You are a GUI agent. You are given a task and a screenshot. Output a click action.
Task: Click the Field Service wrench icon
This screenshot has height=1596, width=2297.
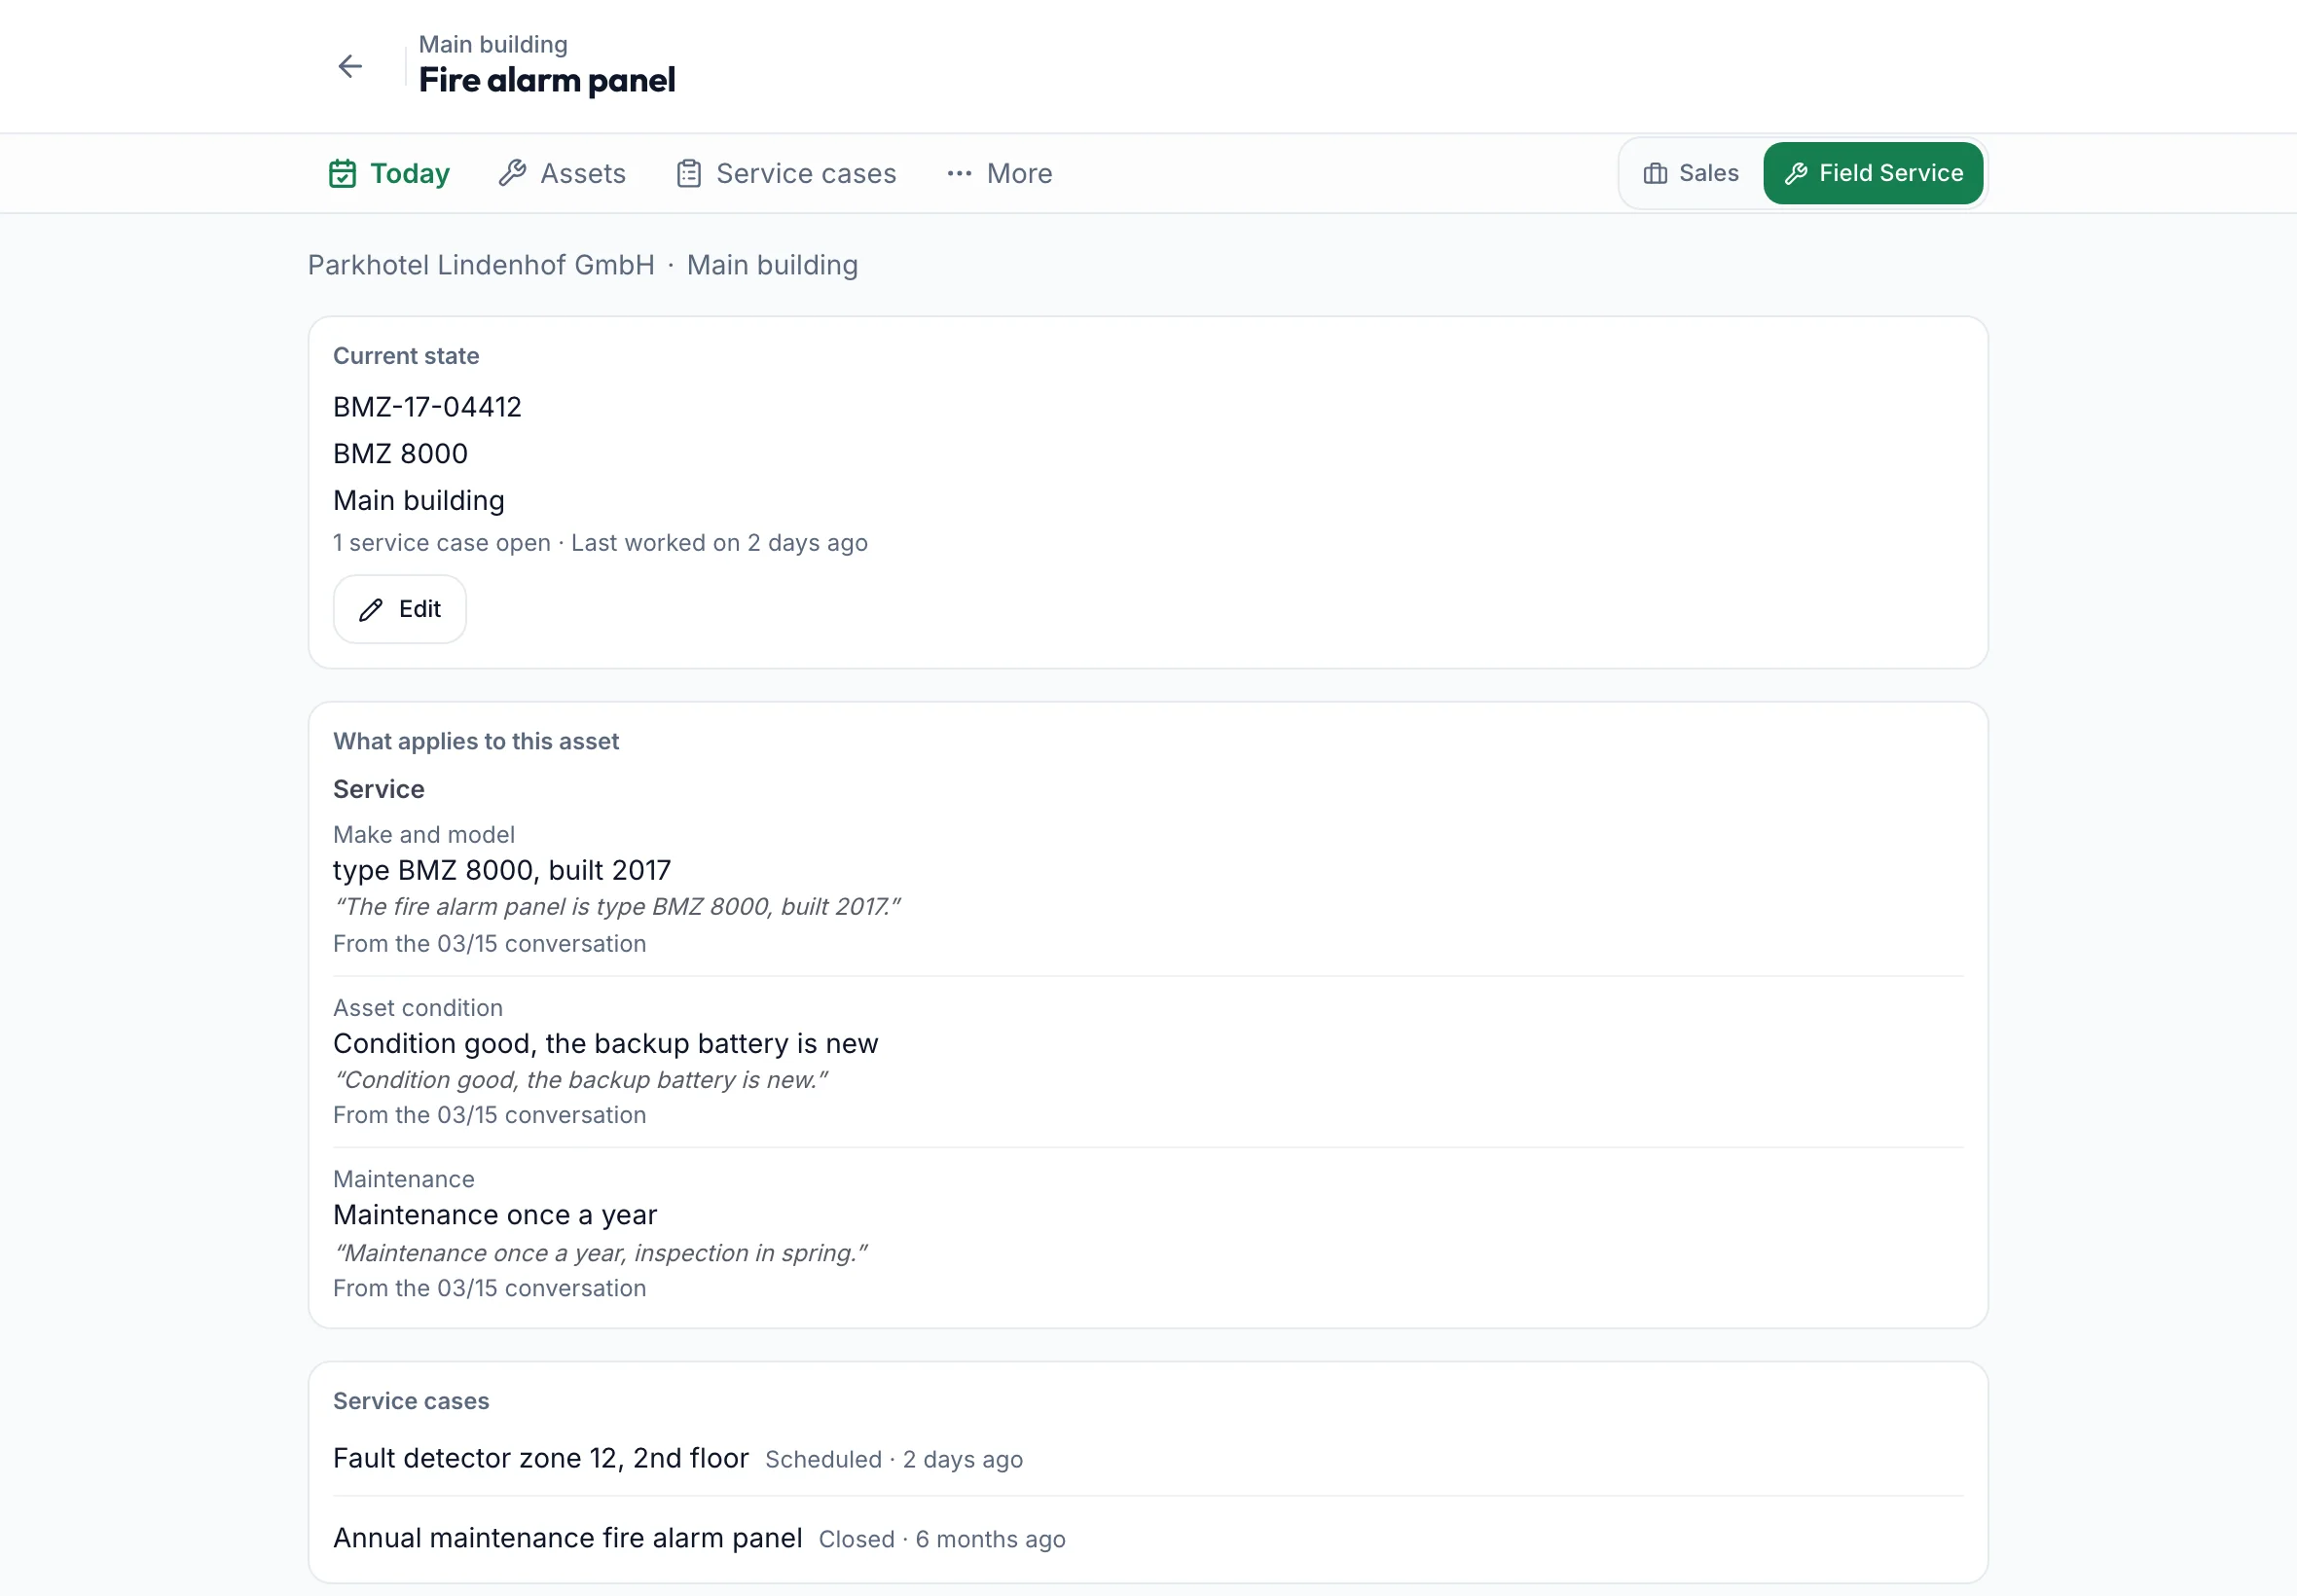[x=1796, y=173]
